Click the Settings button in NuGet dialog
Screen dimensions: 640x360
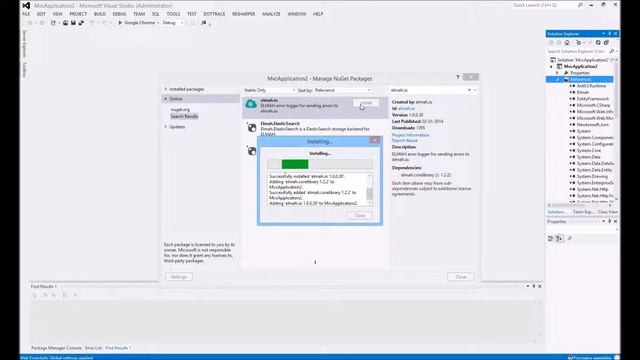pyautogui.click(x=179, y=277)
